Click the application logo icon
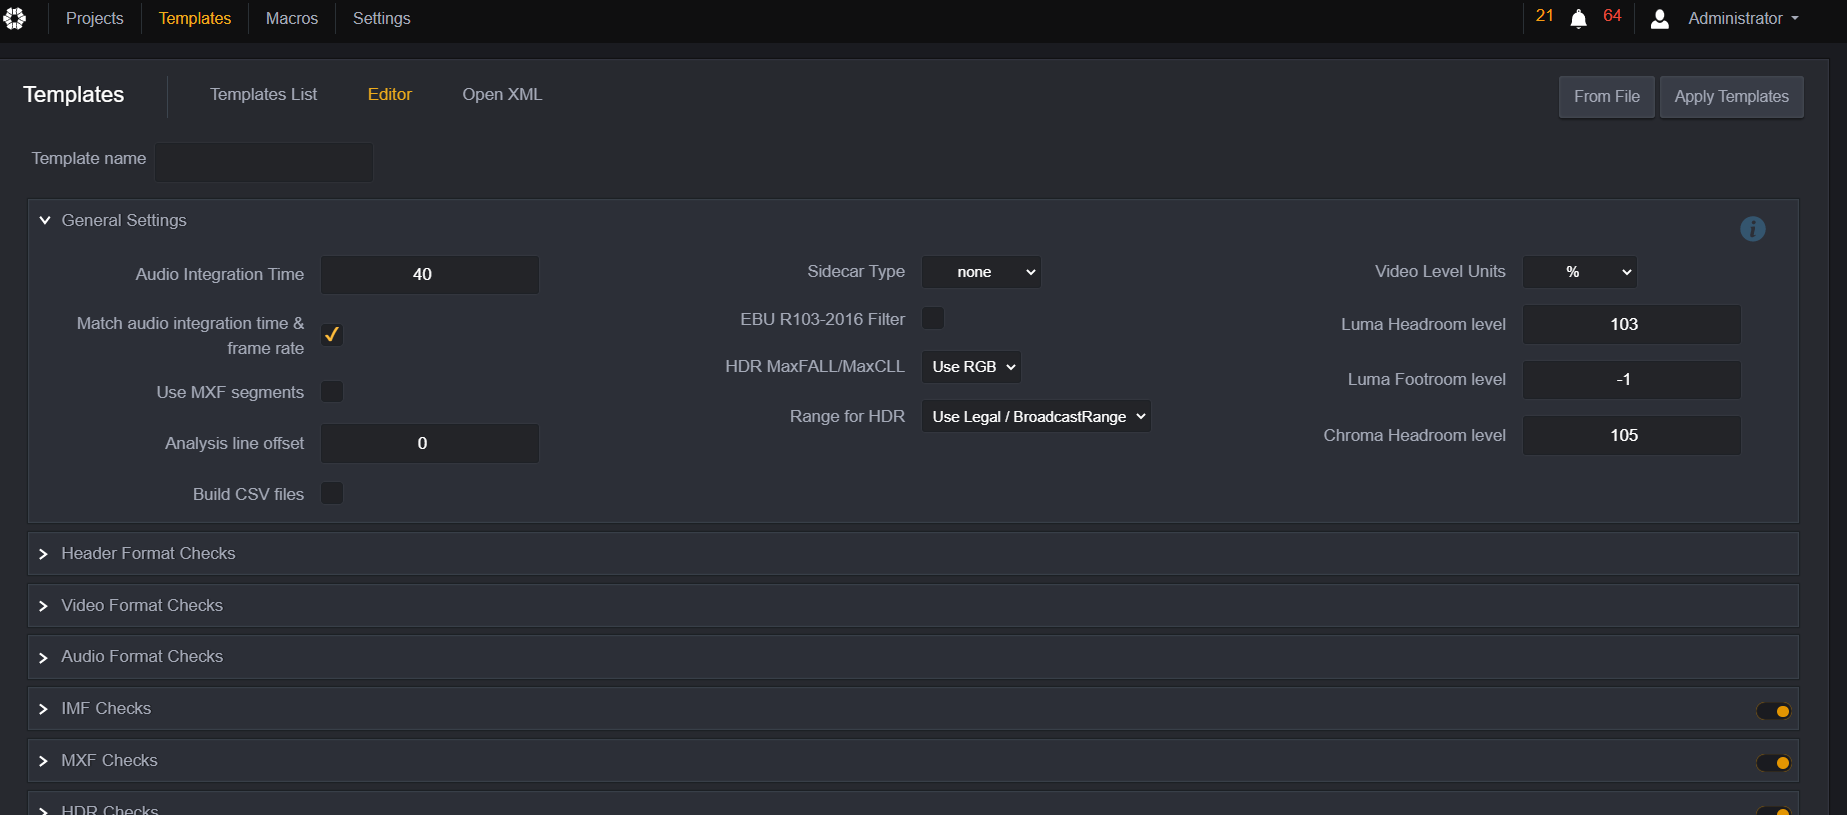This screenshot has height=815, width=1847. click(x=15, y=18)
